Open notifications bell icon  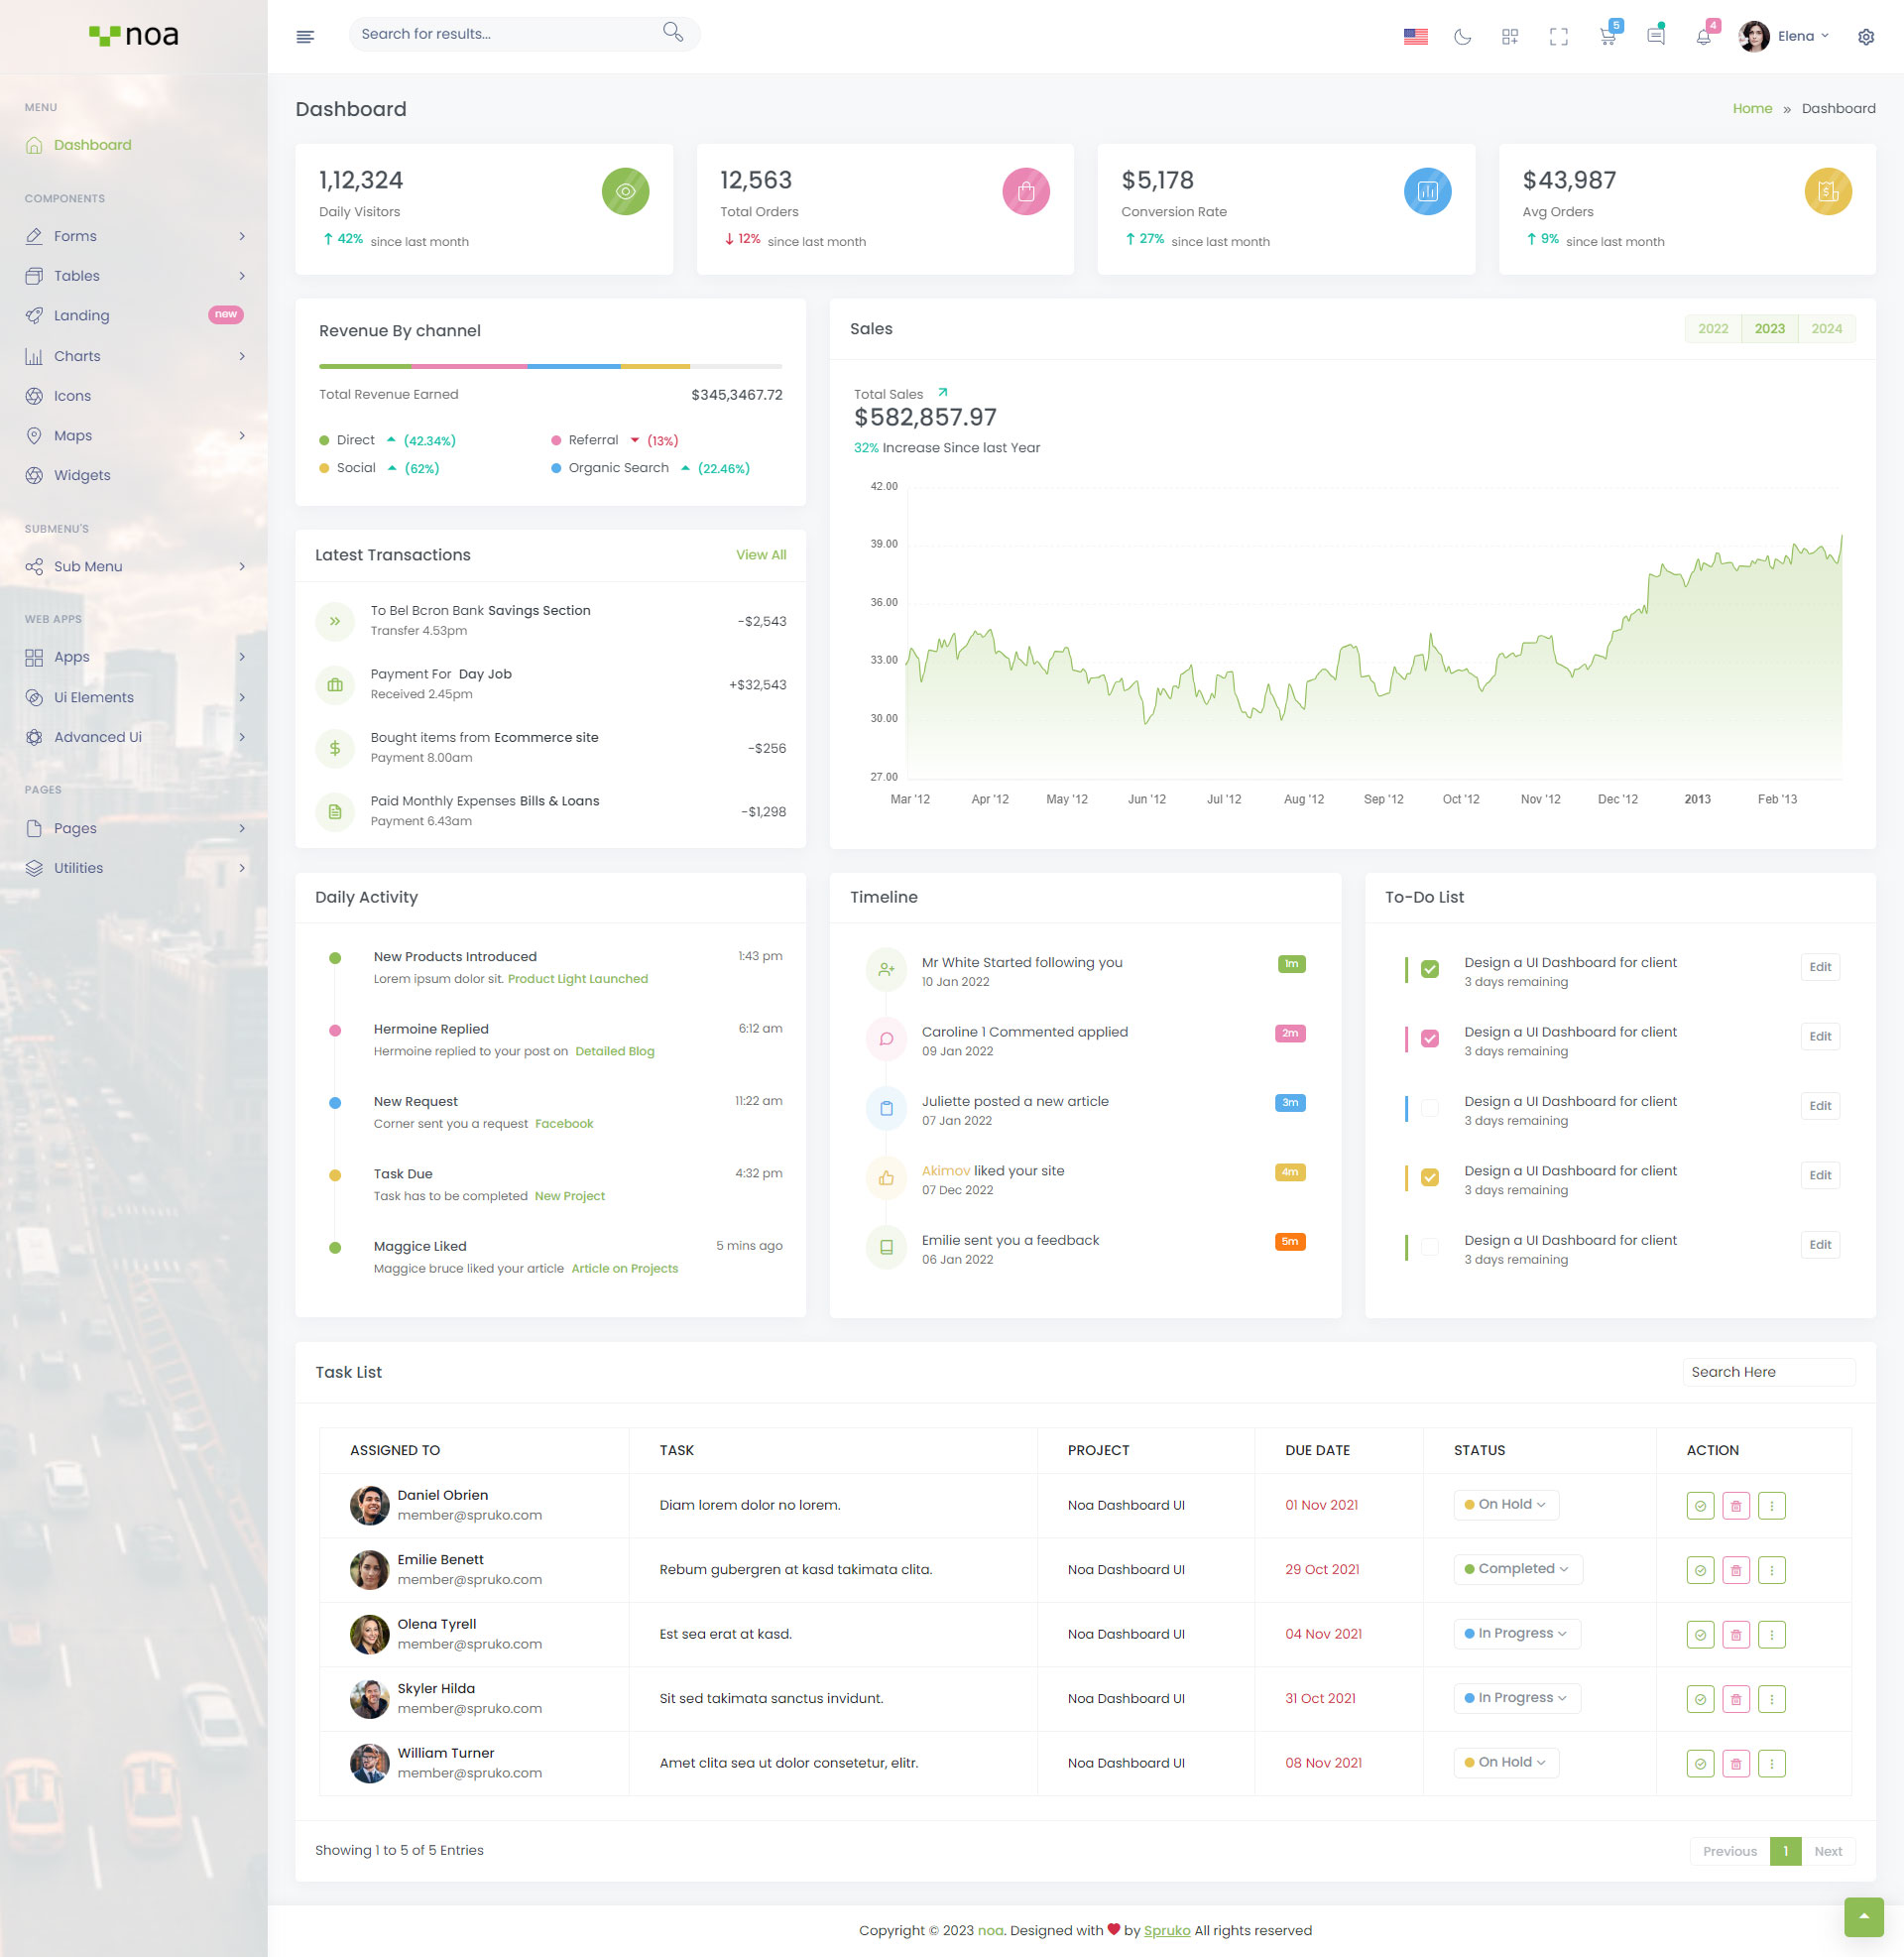[x=1703, y=37]
